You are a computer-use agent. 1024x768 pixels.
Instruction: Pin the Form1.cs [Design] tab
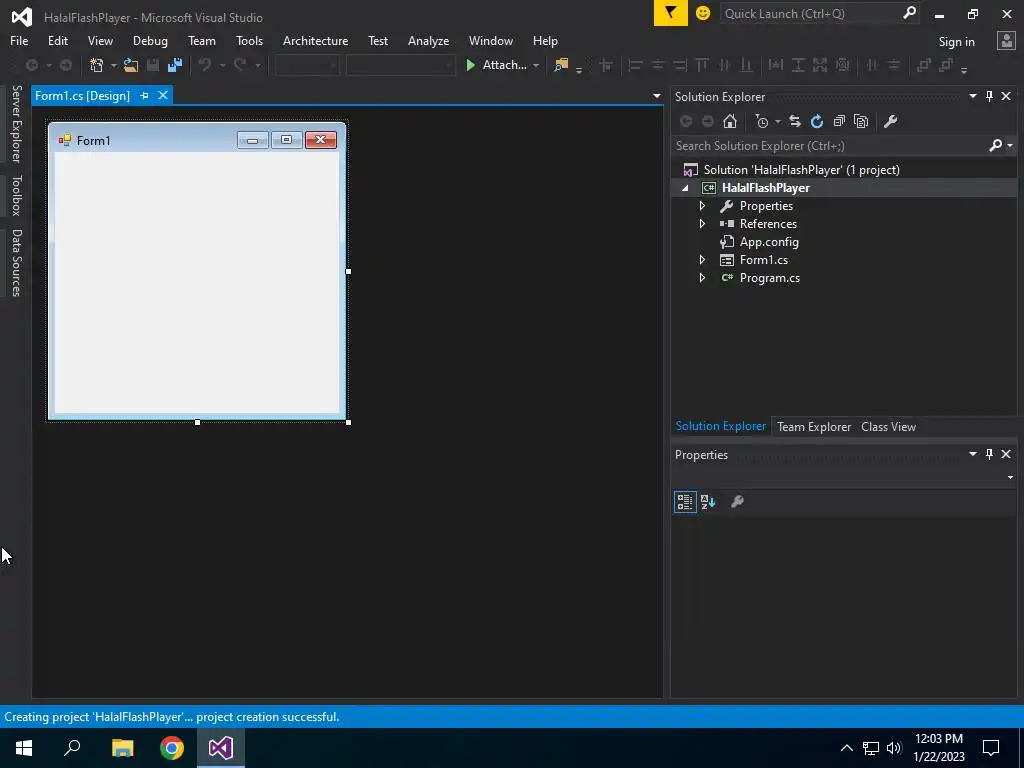144,95
